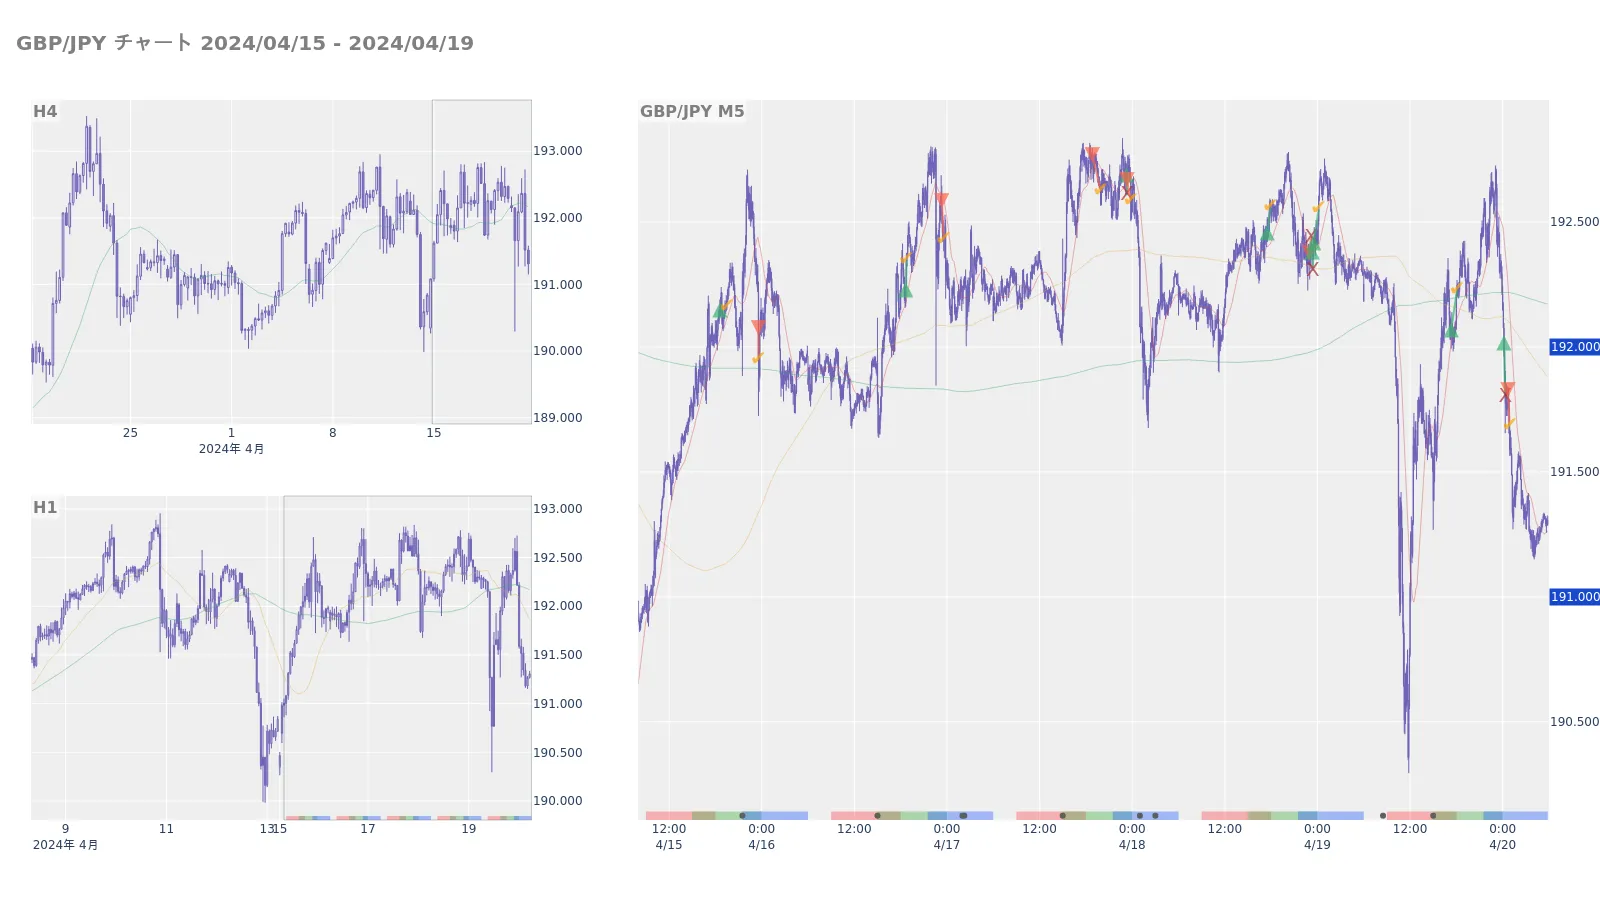Click the green buy triangle on 4/15 evening in M5 chart
The width and height of the screenshot is (1600, 900).
pos(719,311)
